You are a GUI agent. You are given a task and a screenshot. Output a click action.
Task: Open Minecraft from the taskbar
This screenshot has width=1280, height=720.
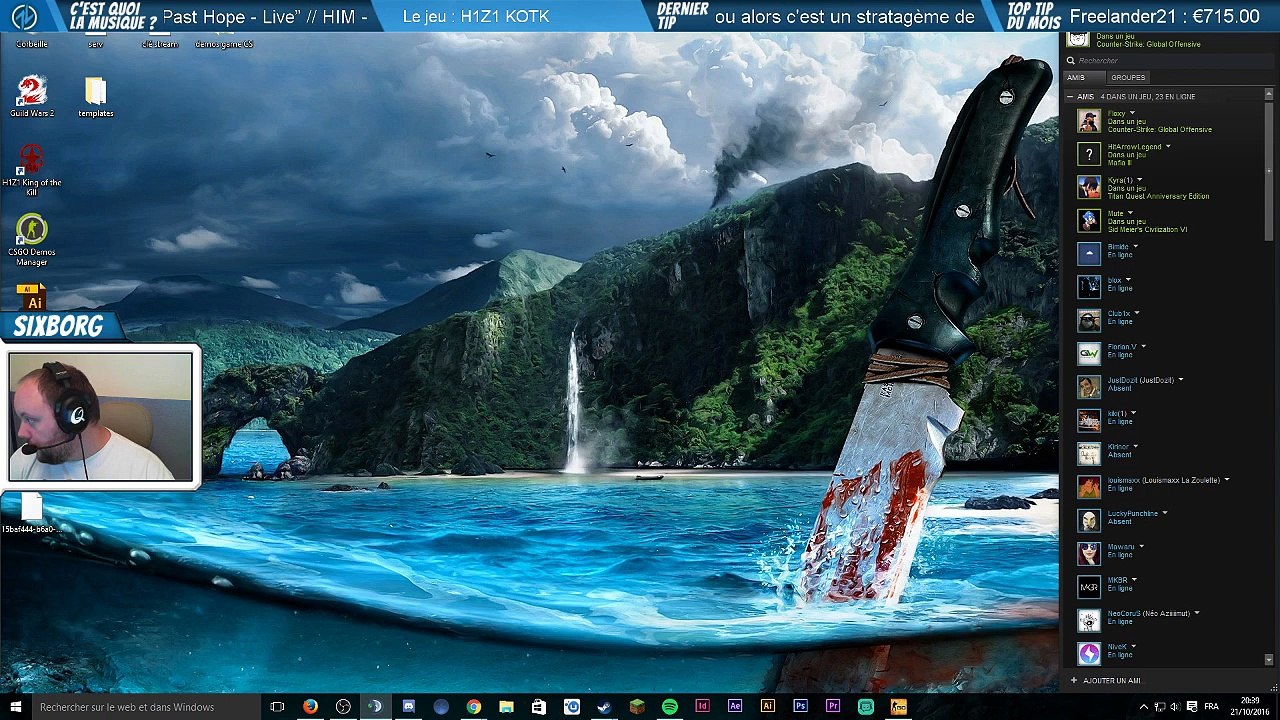(637, 707)
